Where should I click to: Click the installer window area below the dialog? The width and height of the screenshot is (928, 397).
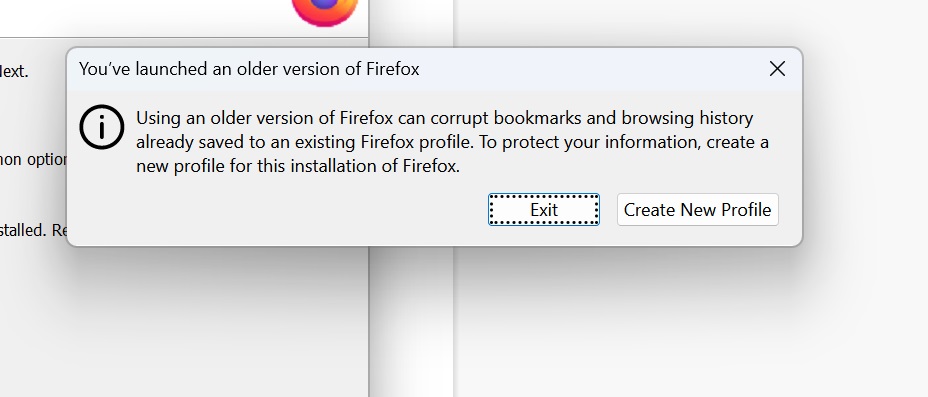[x=183, y=322]
